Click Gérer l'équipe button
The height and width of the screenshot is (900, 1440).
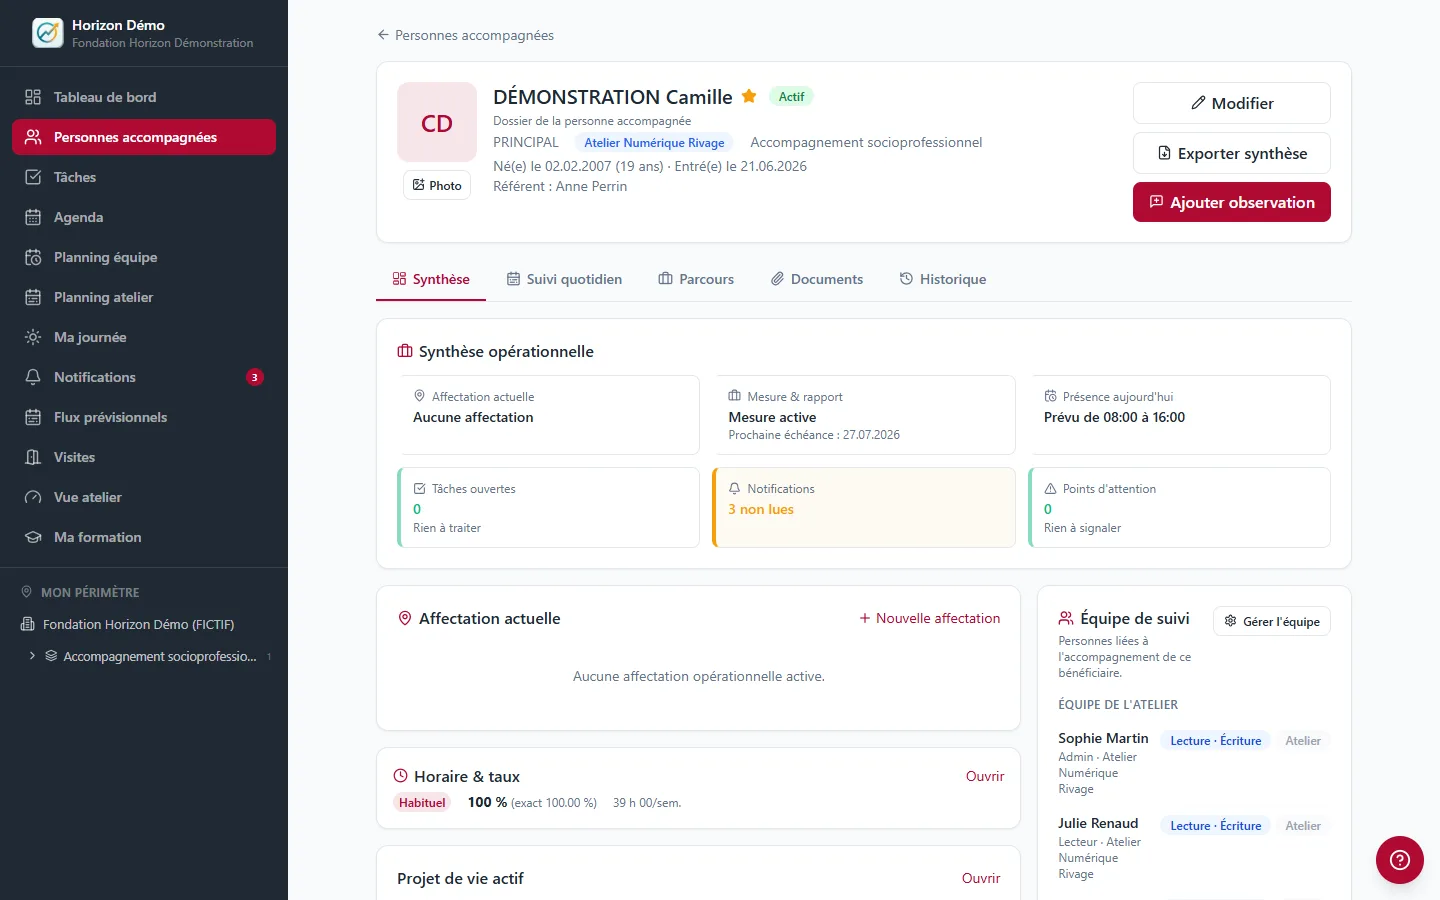[x=1272, y=621]
